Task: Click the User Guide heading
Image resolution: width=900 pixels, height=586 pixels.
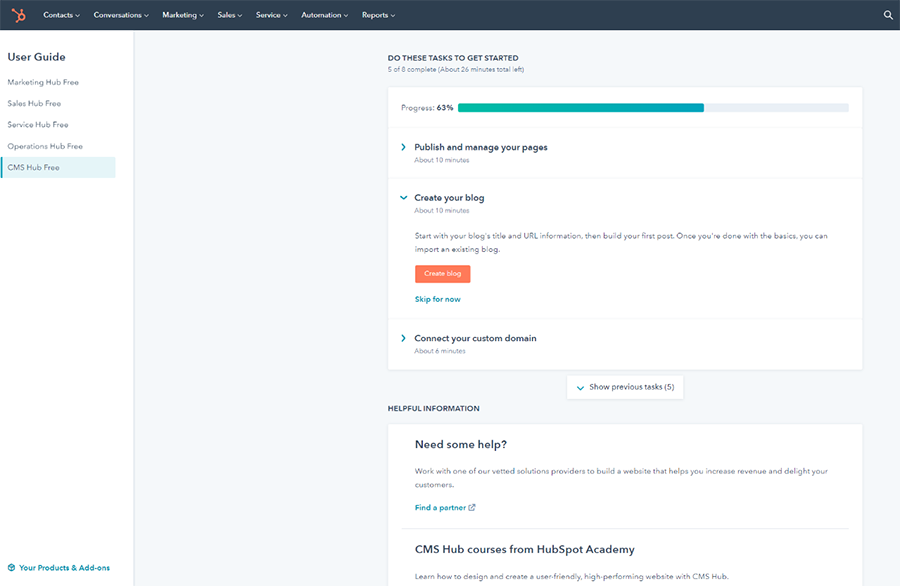Action: [x=36, y=57]
